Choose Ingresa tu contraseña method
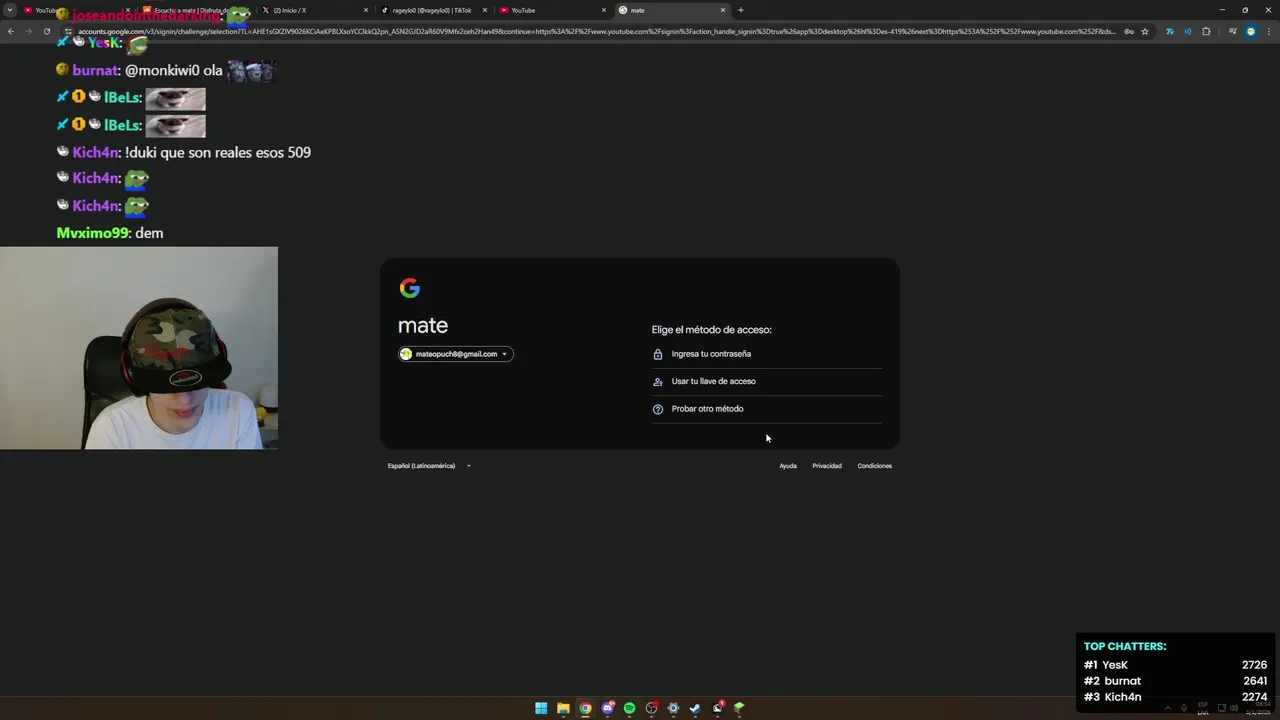Image resolution: width=1280 pixels, height=720 pixels. coord(767,354)
